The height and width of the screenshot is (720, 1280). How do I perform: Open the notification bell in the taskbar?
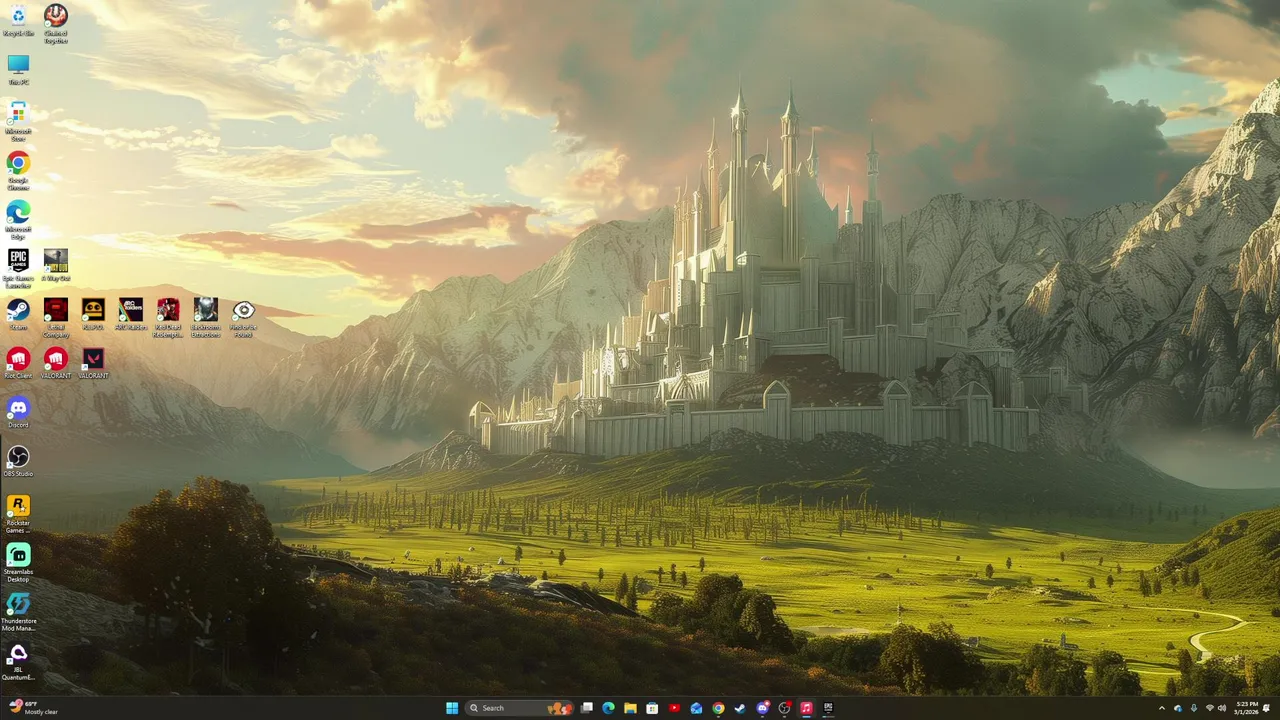click(1267, 708)
